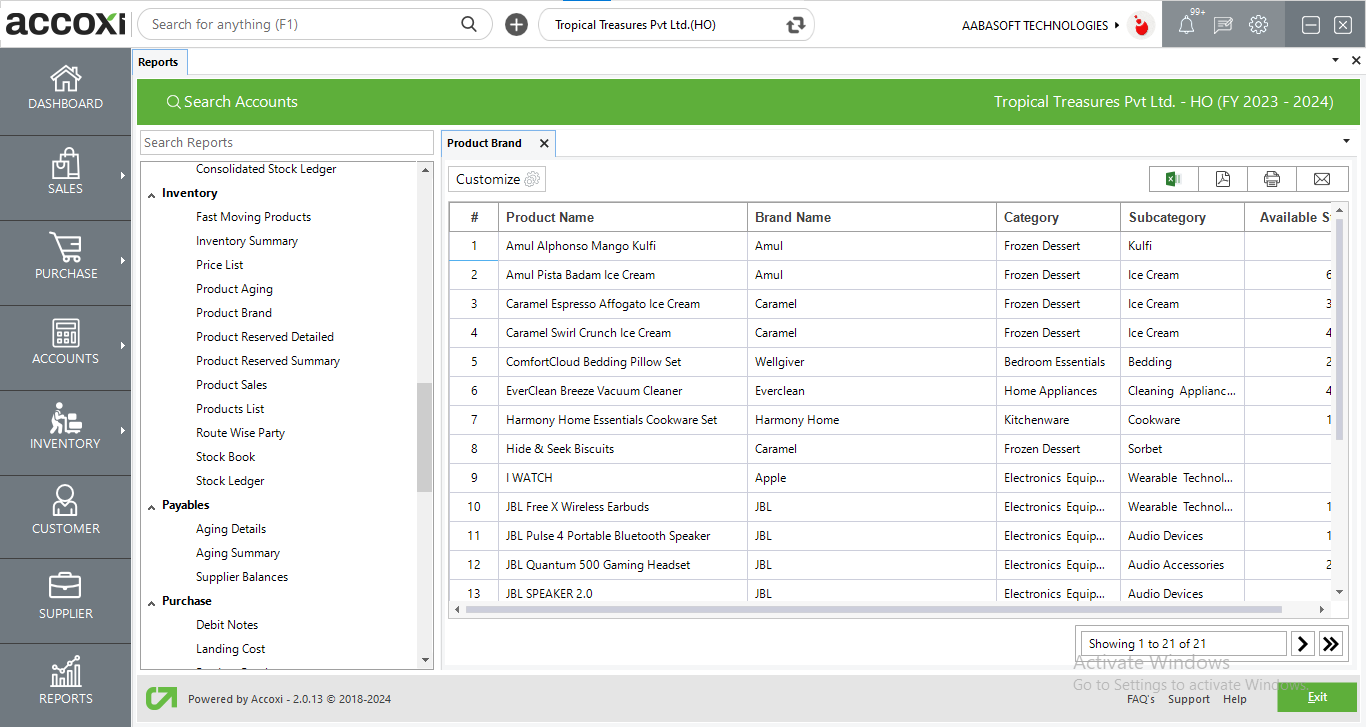Click the plus quick-add icon

click(516, 25)
